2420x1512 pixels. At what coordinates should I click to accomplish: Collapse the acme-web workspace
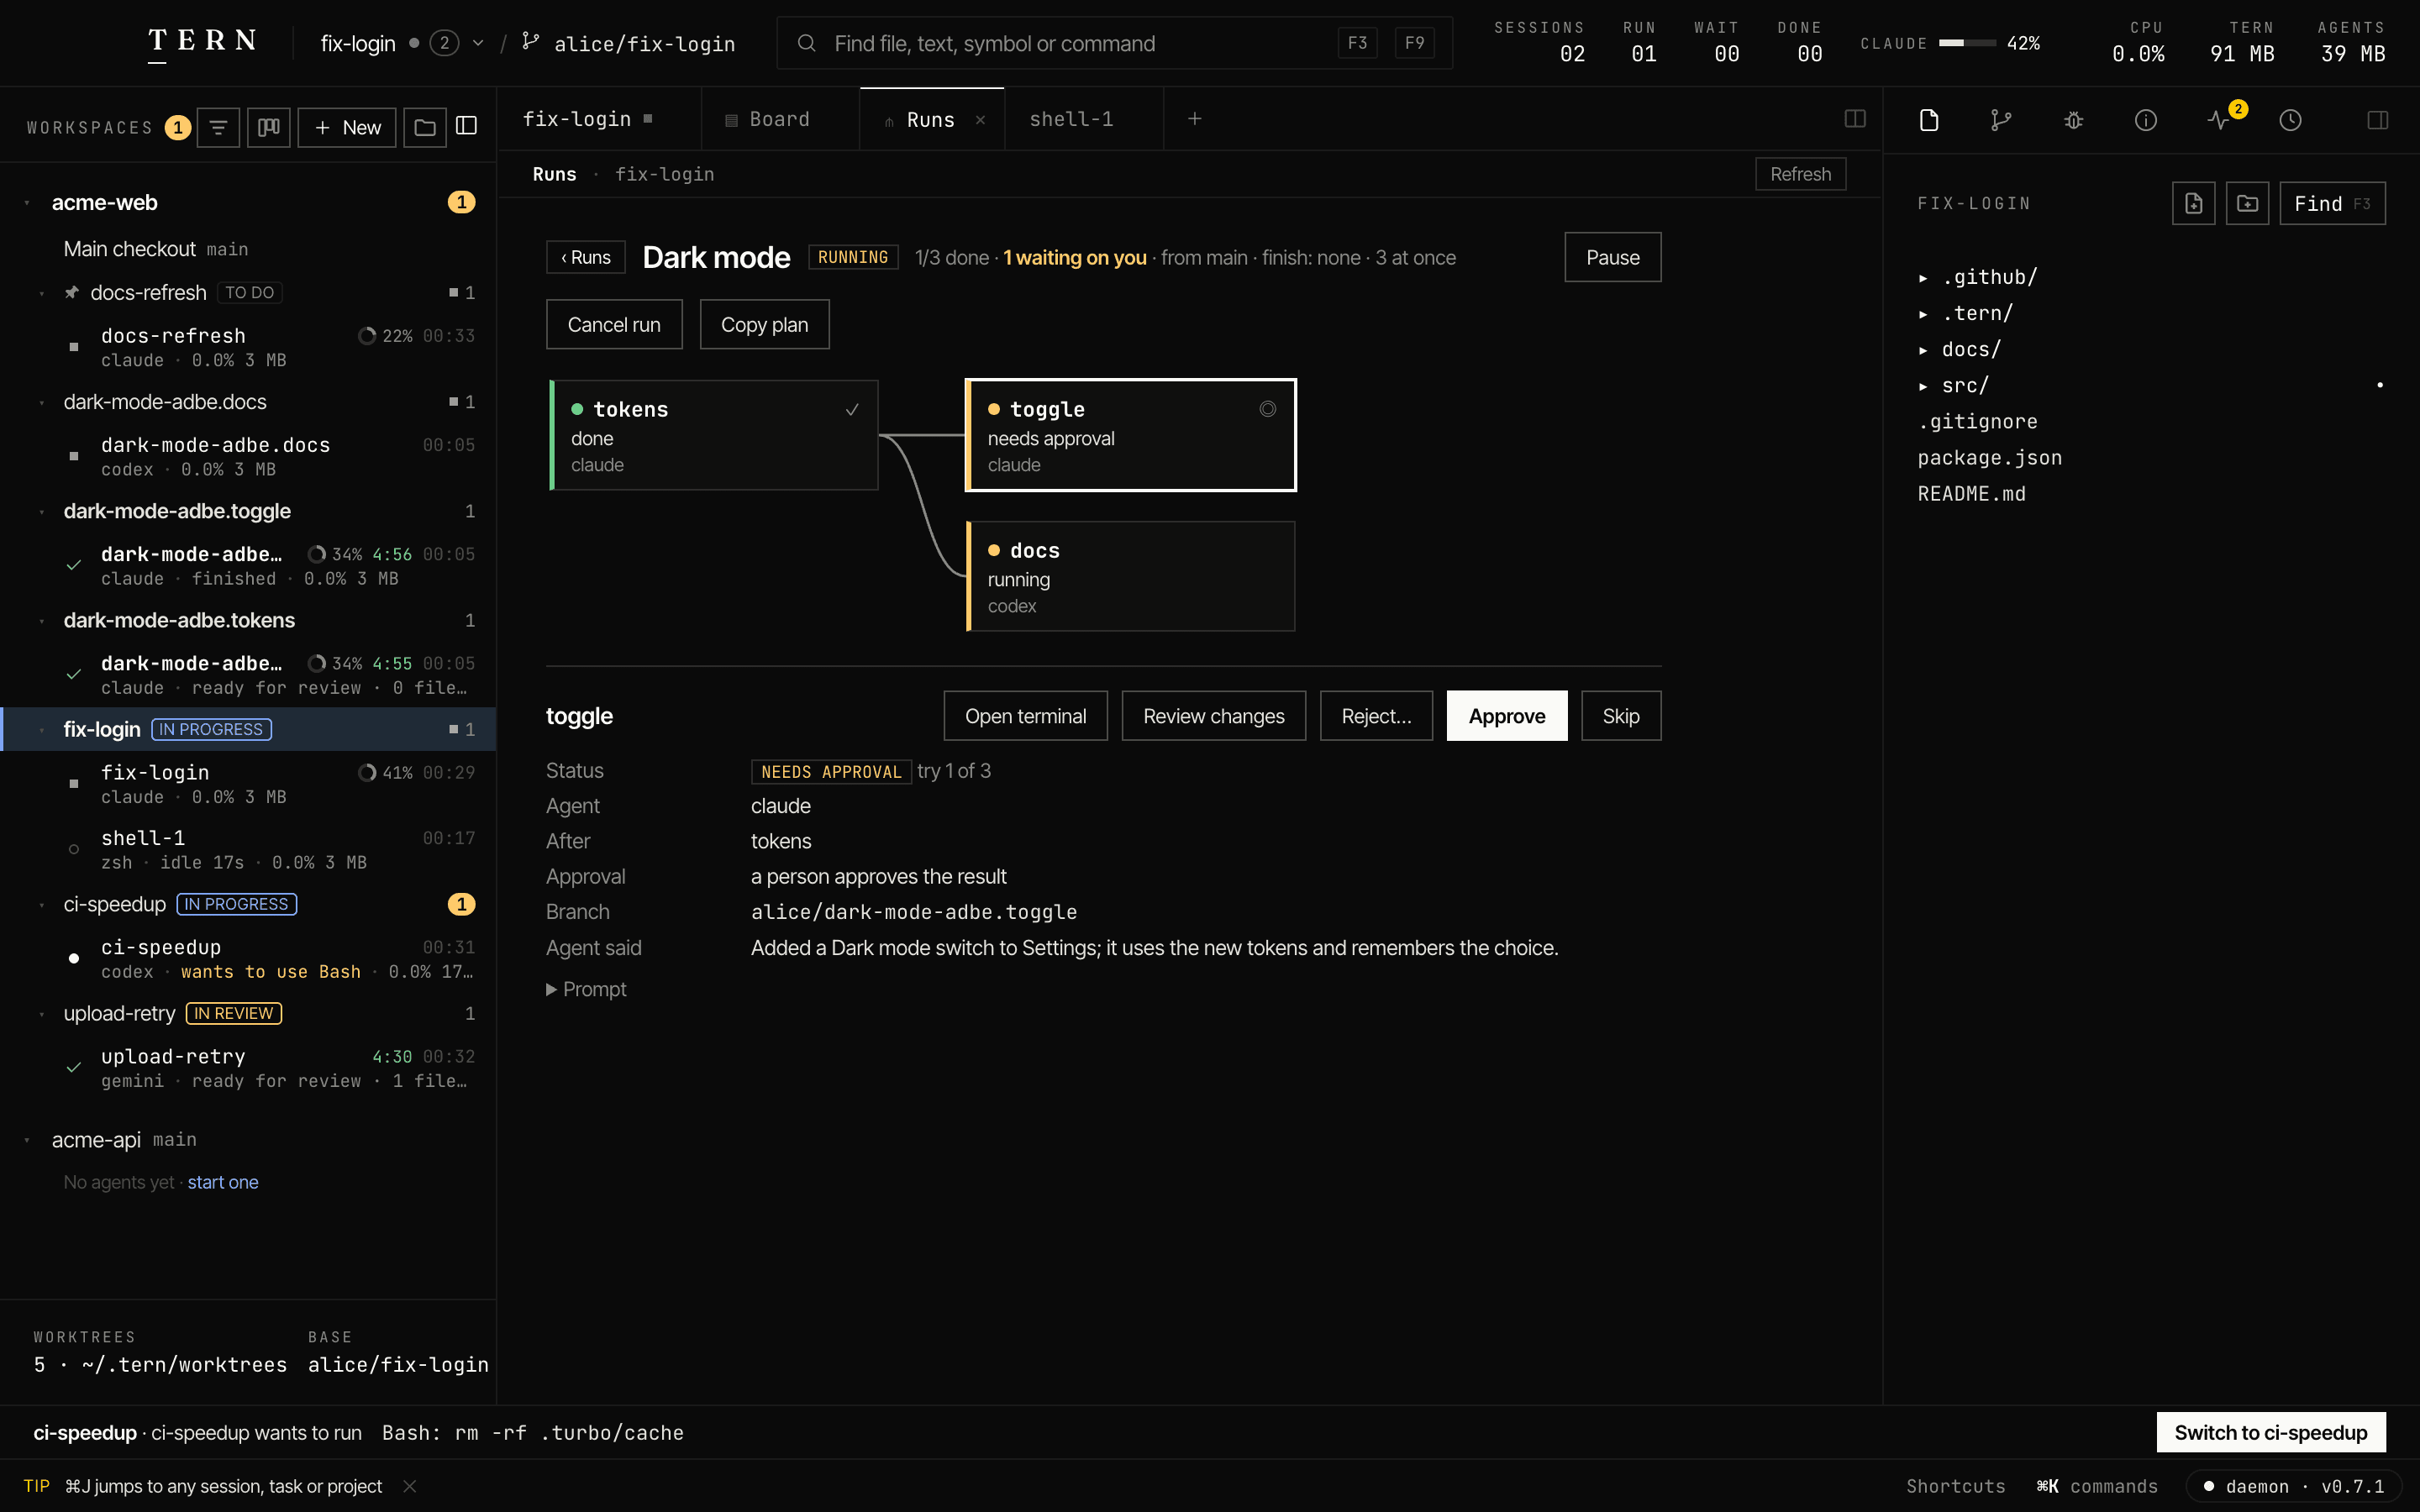tap(27, 203)
